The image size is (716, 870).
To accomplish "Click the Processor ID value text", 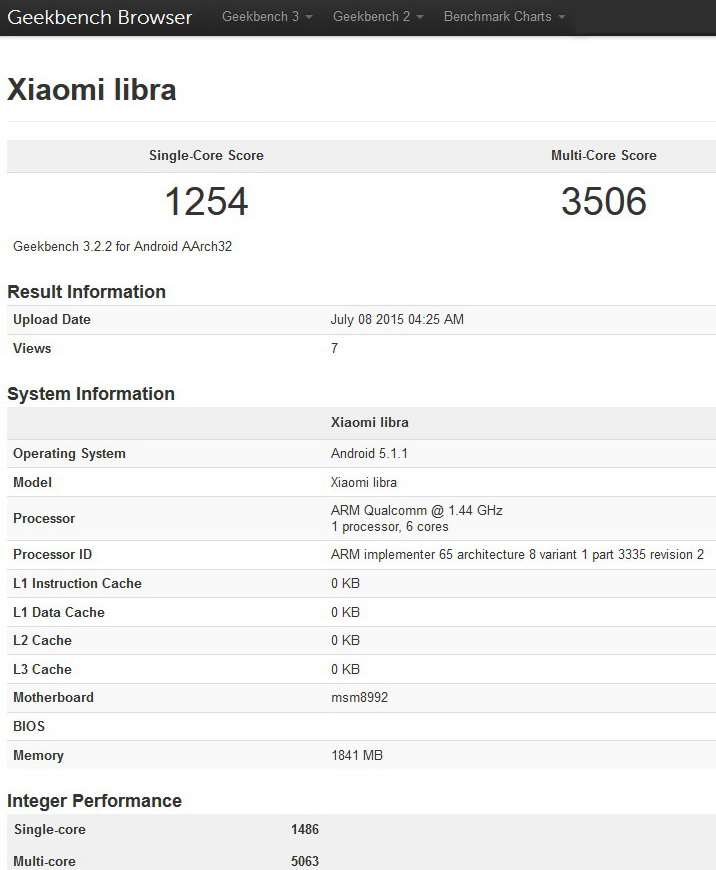I will click(x=517, y=554).
